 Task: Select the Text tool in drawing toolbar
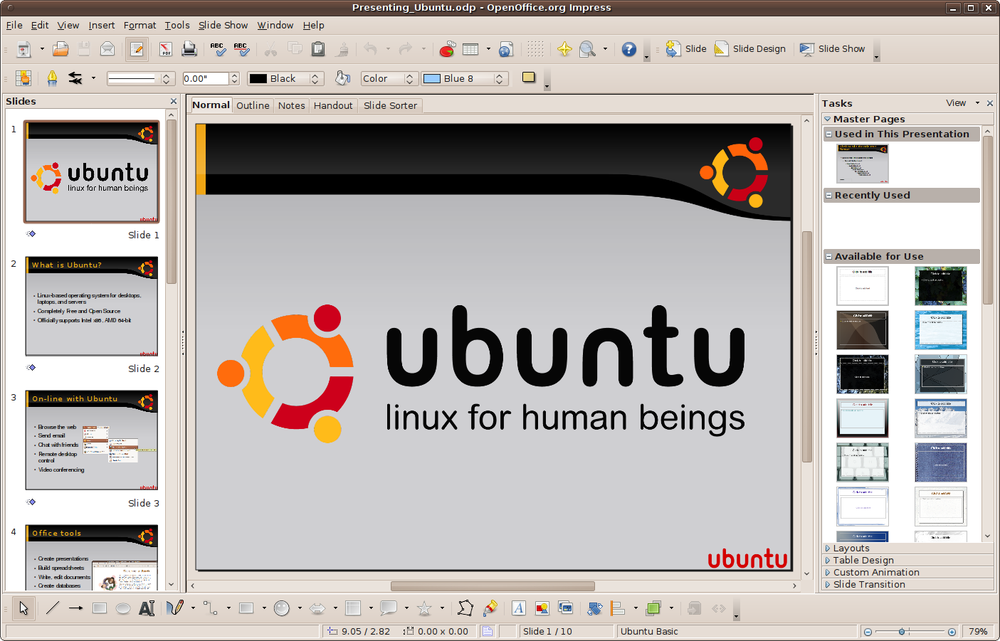[145, 608]
